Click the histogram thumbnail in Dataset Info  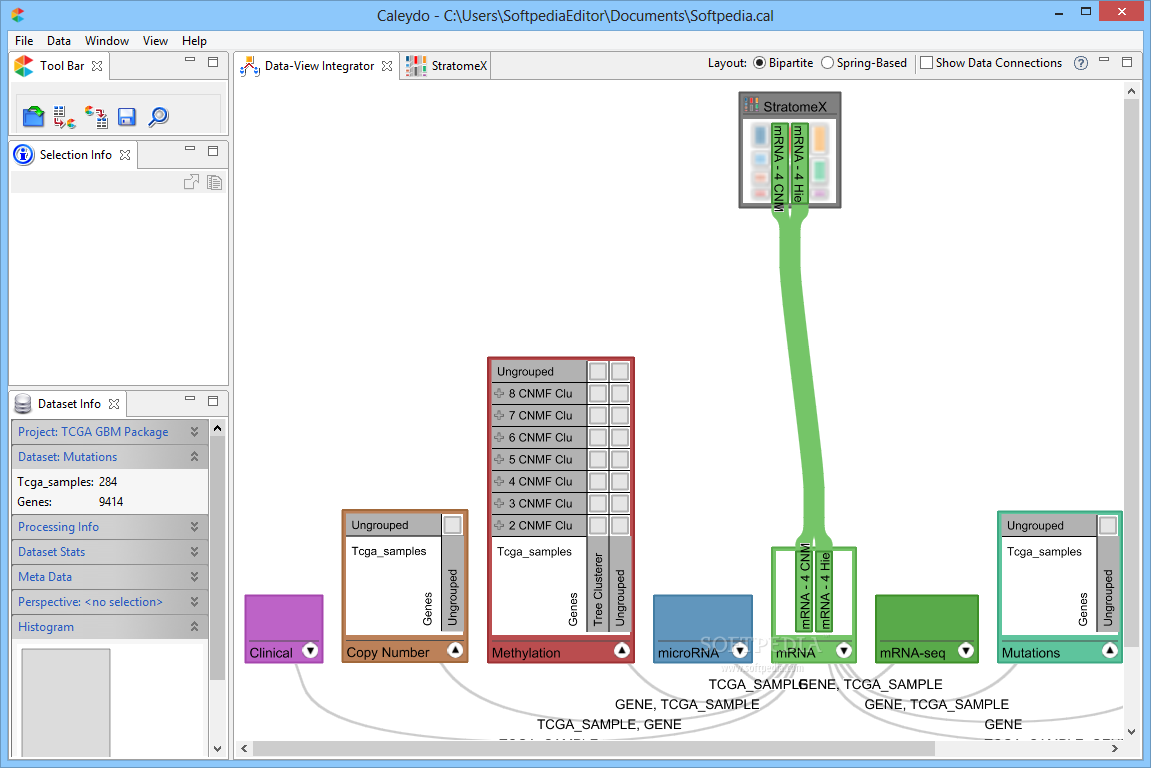(66, 702)
